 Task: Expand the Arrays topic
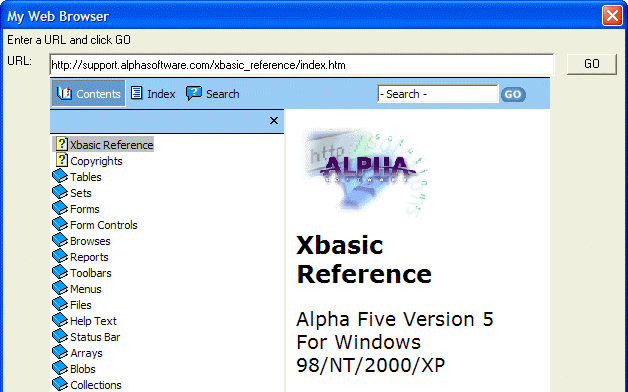pos(86,353)
